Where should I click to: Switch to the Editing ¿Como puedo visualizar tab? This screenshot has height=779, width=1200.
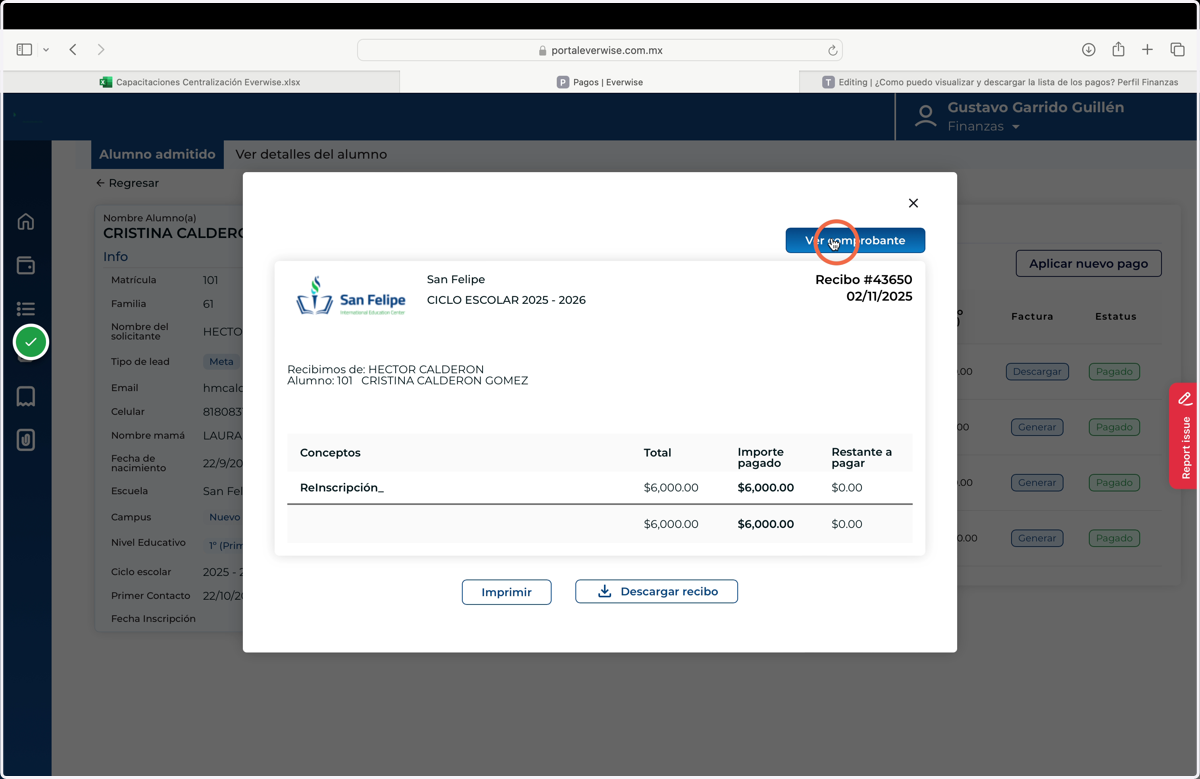click(x=999, y=82)
